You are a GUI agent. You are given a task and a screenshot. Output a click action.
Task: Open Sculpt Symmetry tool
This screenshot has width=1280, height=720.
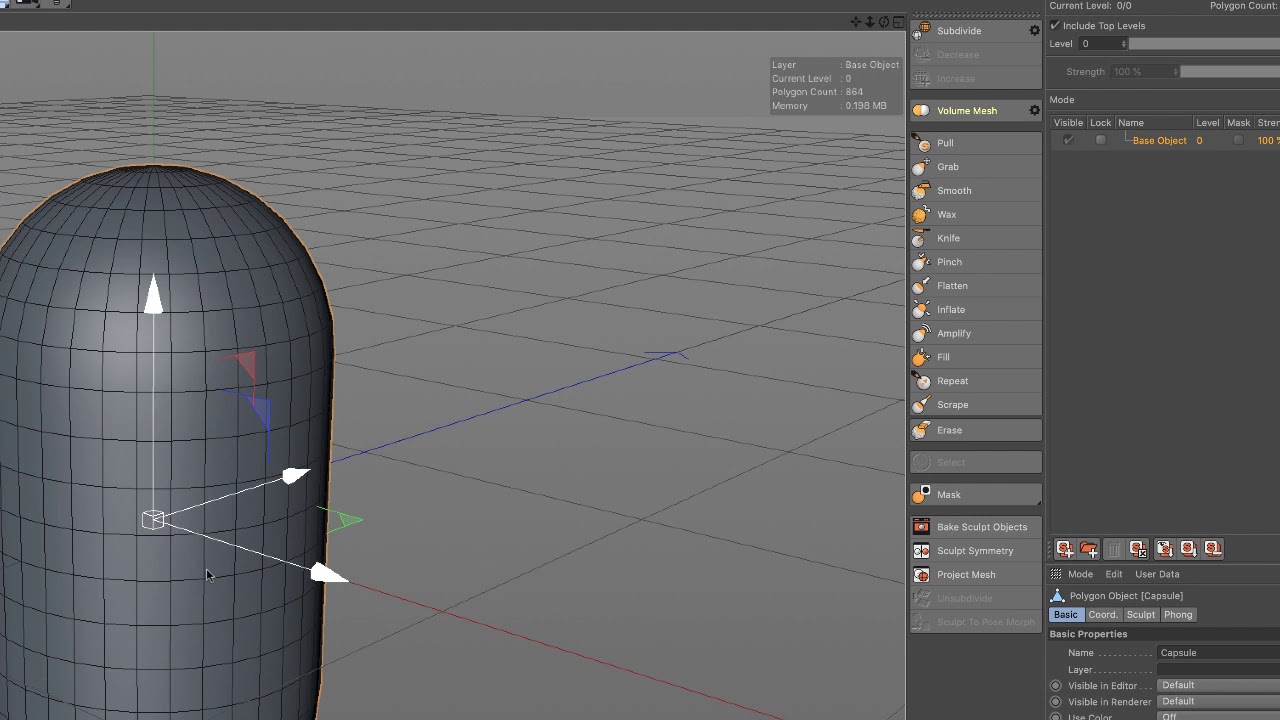(x=976, y=551)
